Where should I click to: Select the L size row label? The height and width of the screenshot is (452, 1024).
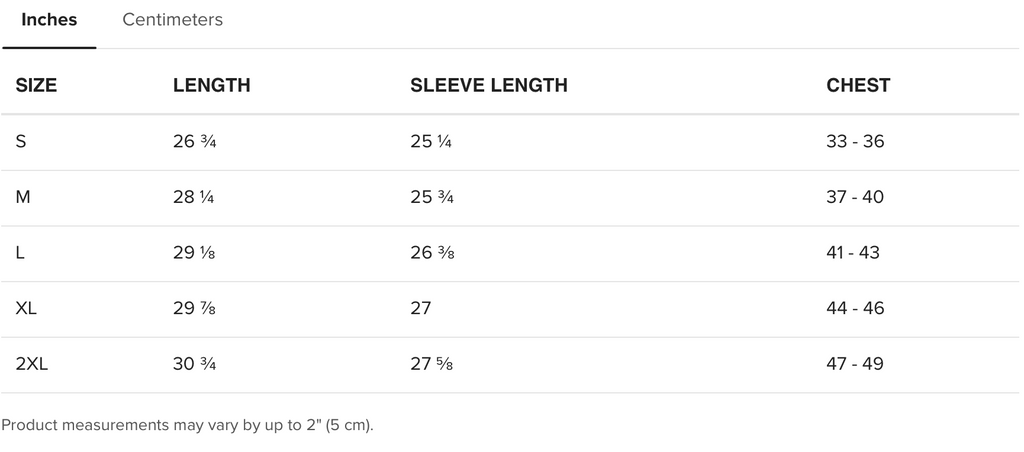(20, 252)
